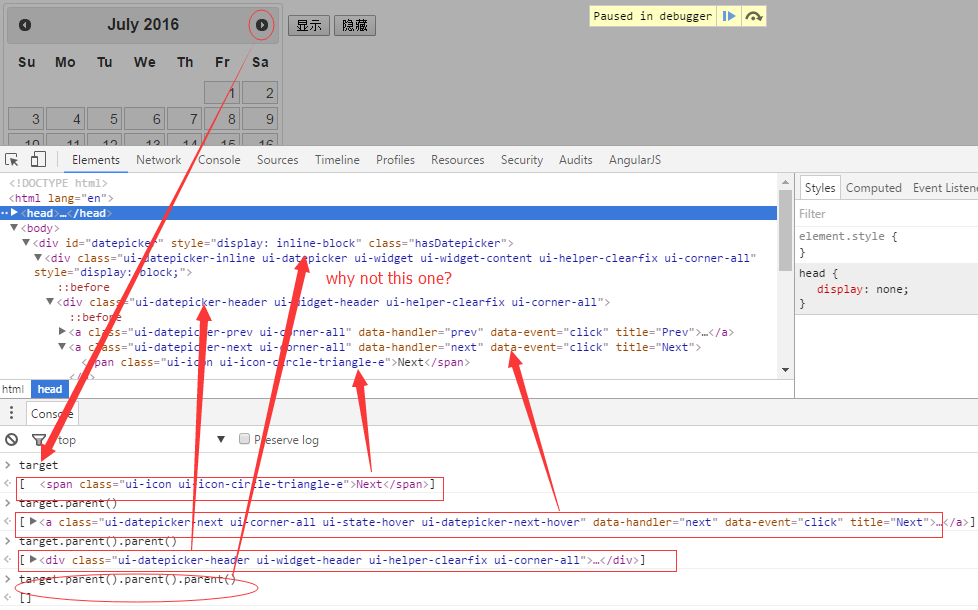The width and height of the screenshot is (978, 610).
Task: Pick July 9 in the calendar
Action: [x=260, y=119]
